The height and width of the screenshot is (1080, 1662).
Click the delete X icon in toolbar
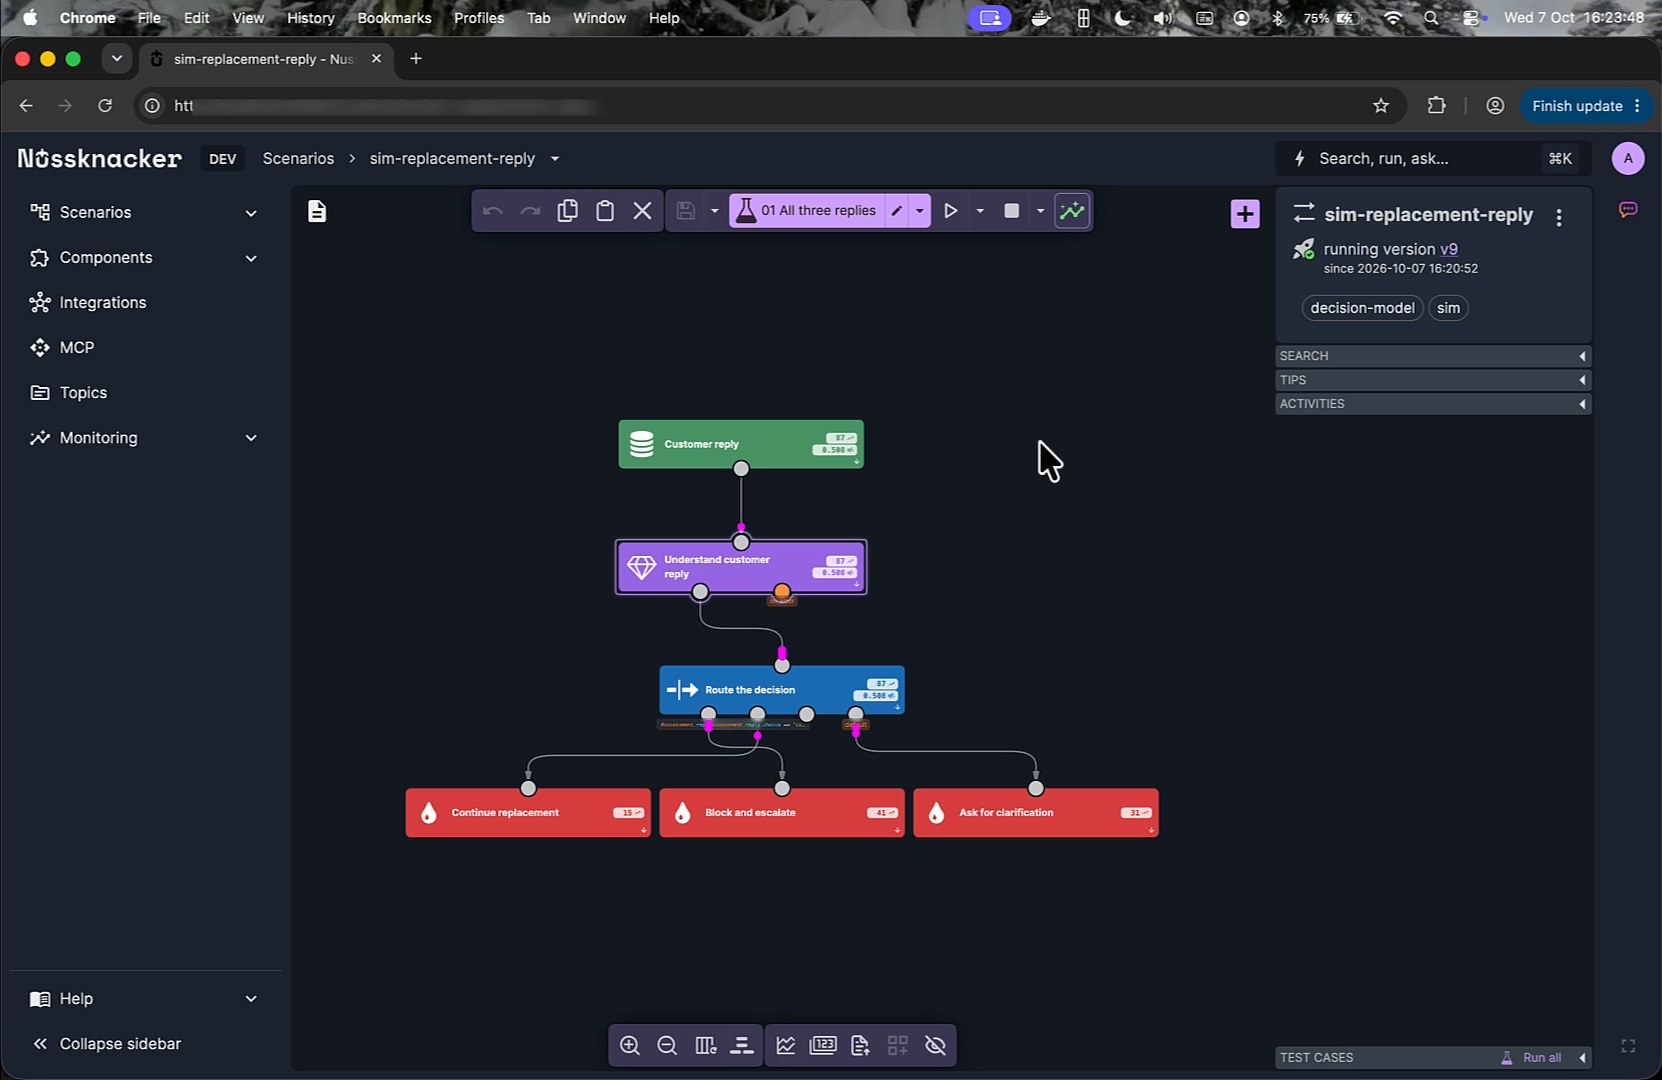643,211
